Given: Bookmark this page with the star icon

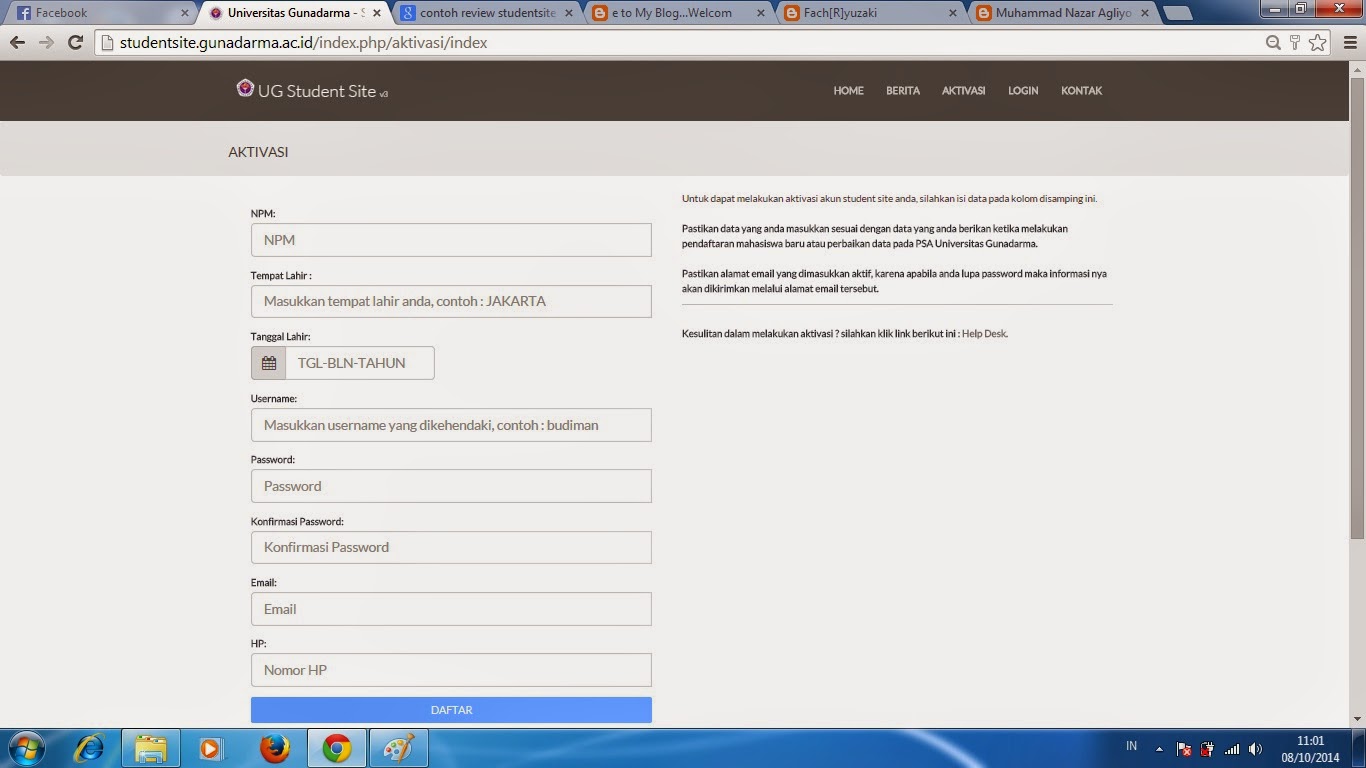Looking at the screenshot, I should tap(1318, 43).
